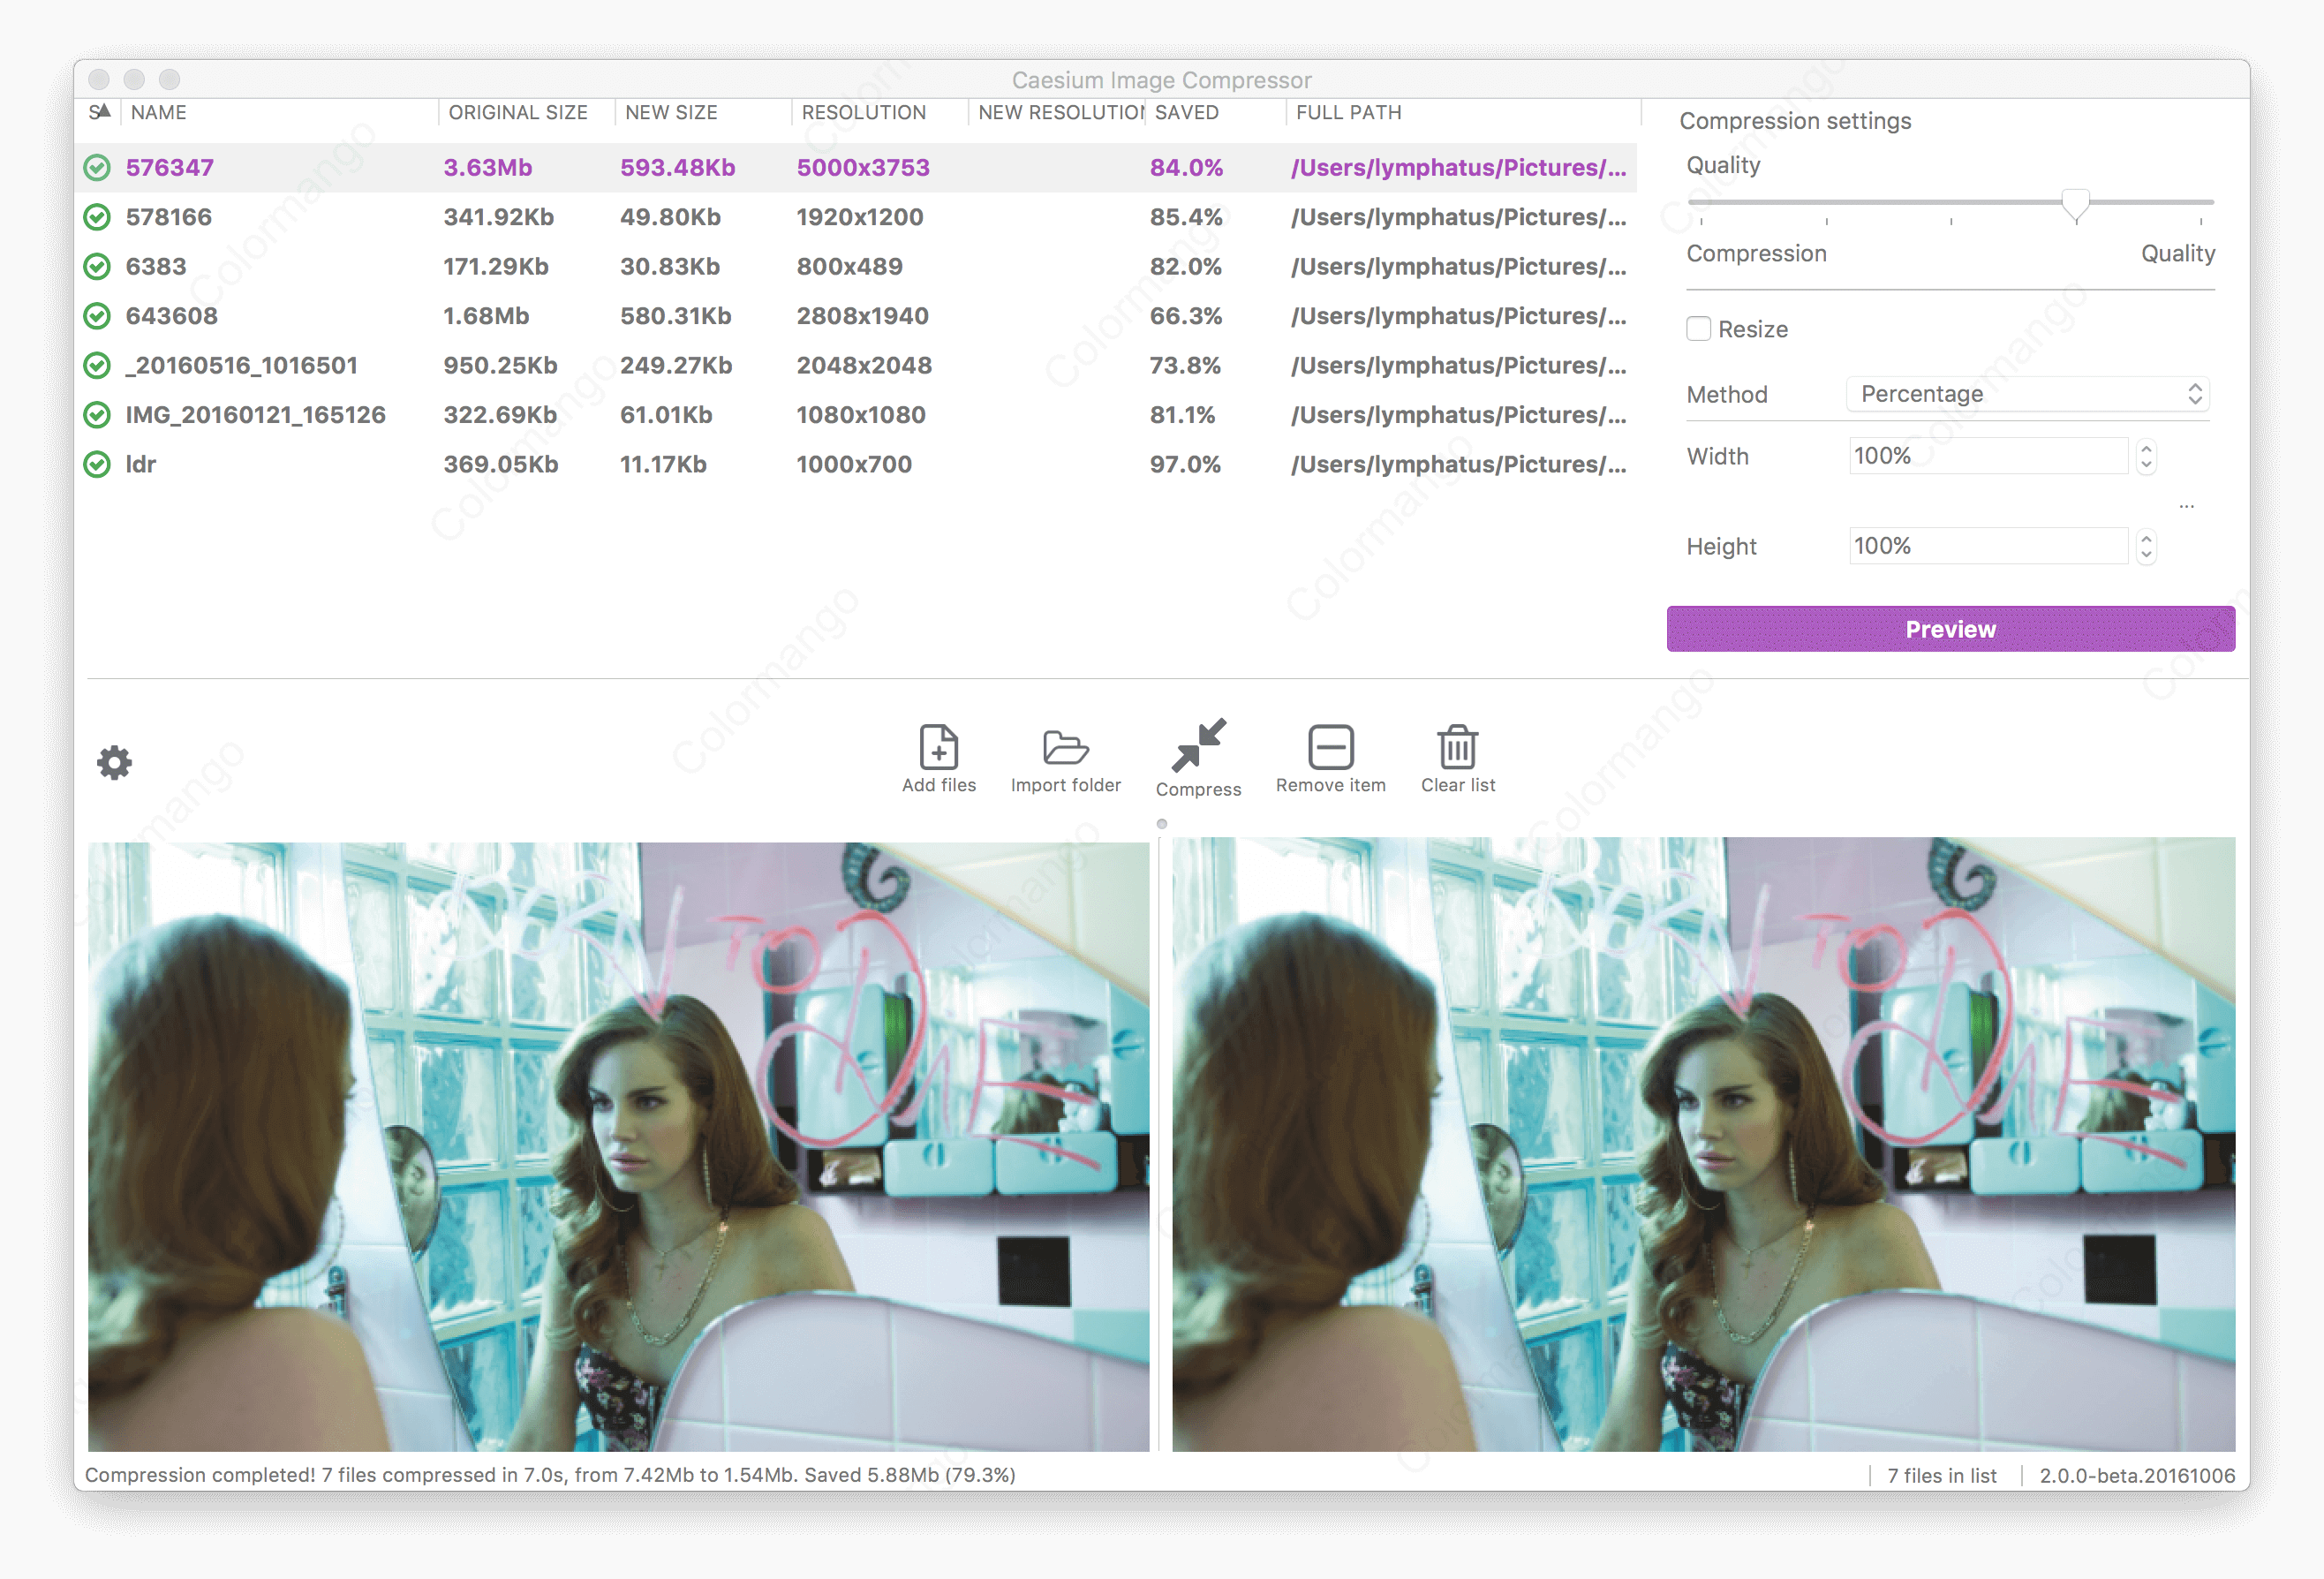Click the Import folder icon

[x=1065, y=747]
